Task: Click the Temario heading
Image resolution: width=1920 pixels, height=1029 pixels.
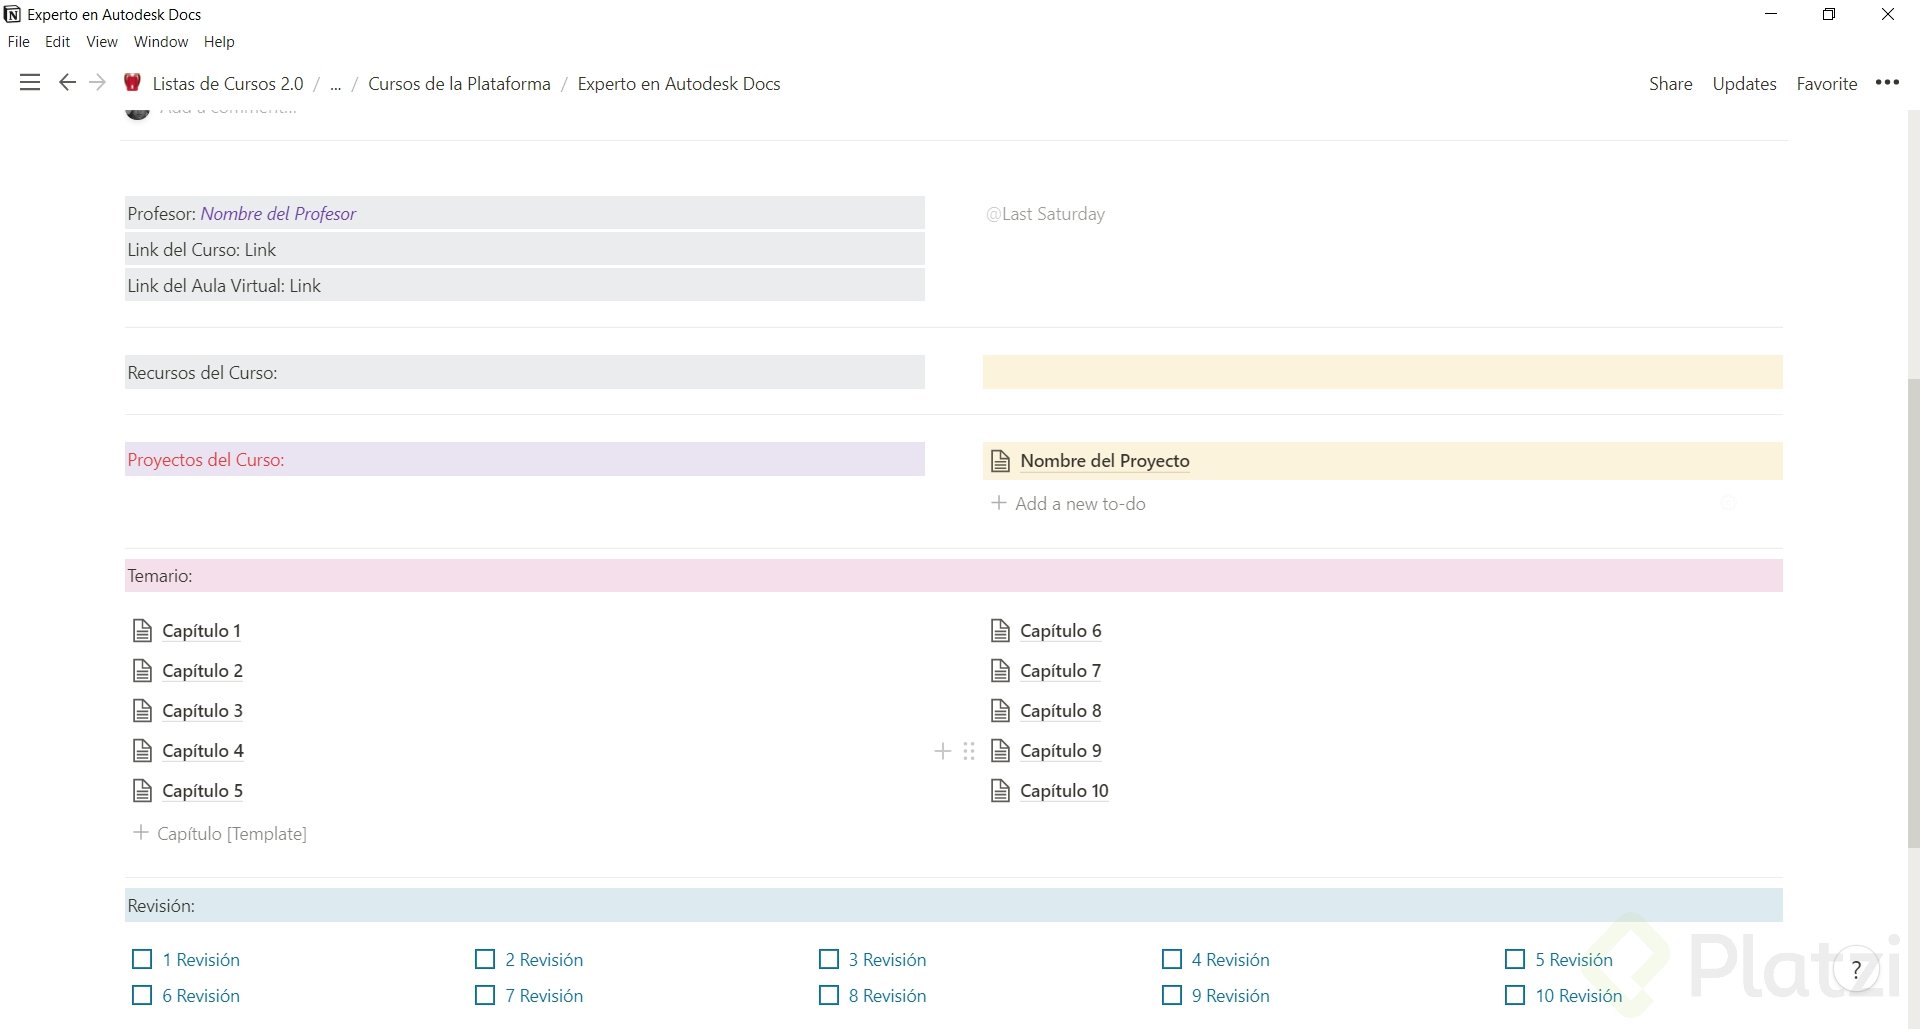Action: pos(953,575)
